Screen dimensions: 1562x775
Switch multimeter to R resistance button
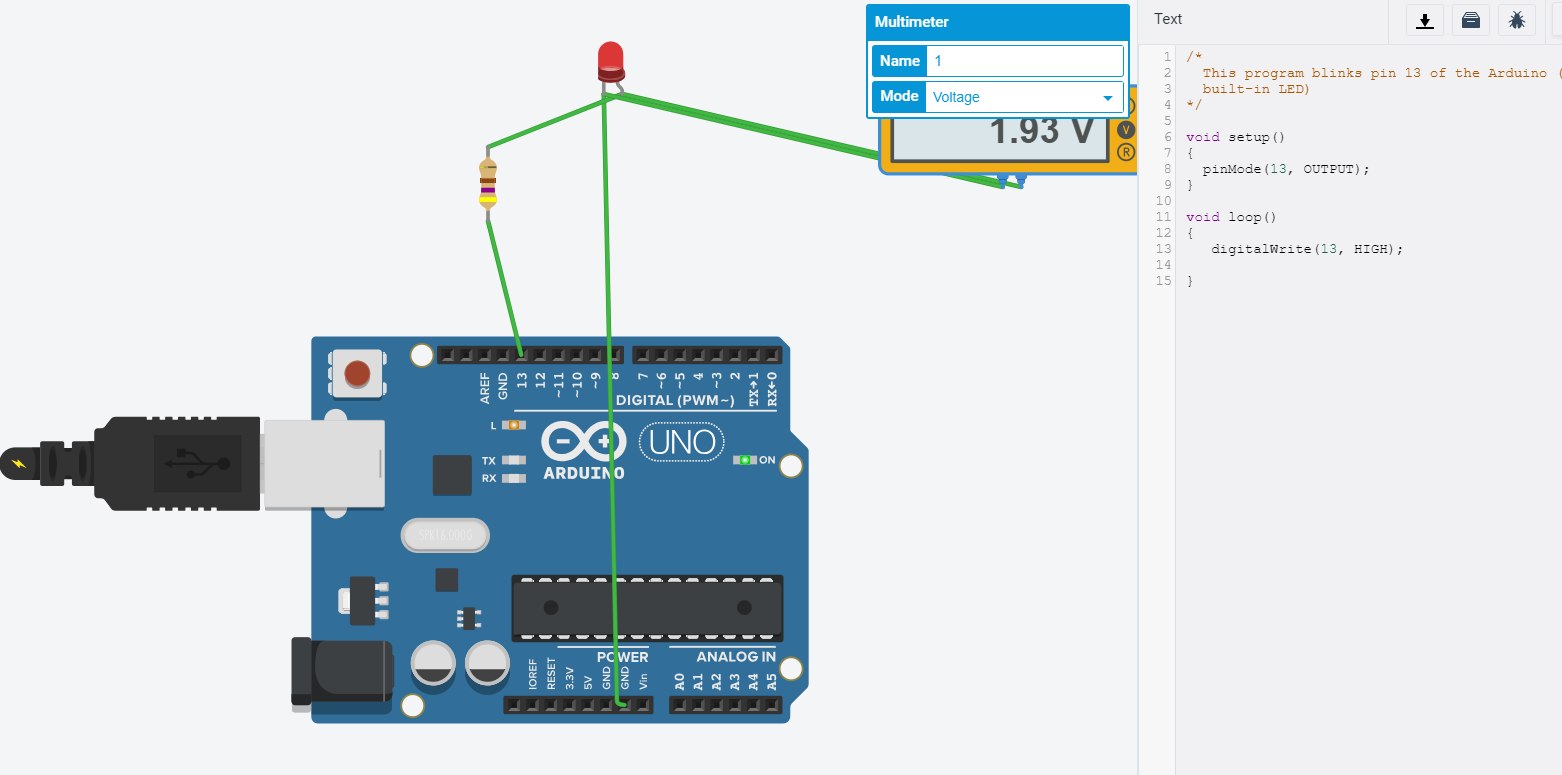click(1126, 152)
